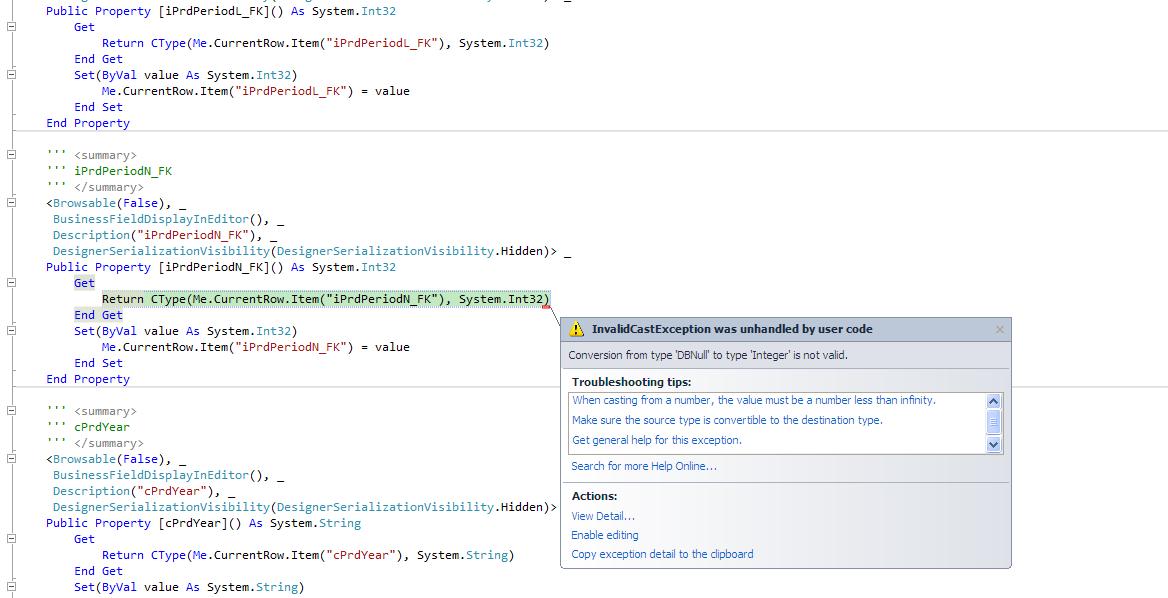Screen dimensions: 1168x598
Task: Click the highlighted Return CType iPrdPeriodN_FK line
Action: (x=325, y=299)
